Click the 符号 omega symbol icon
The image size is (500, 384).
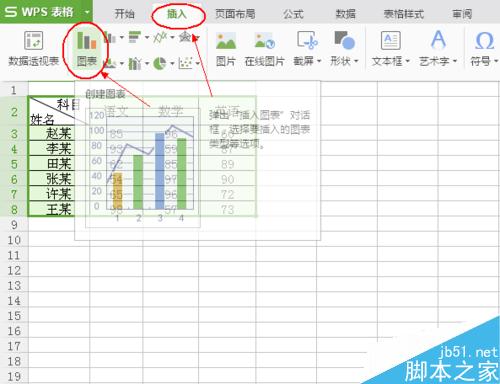pyautogui.click(x=484, y=41)
